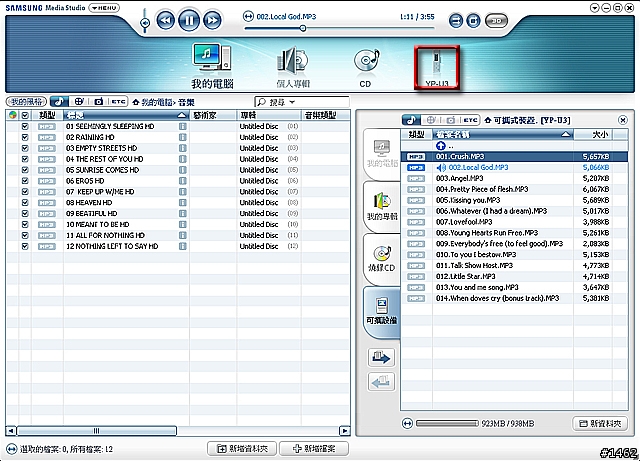
Task: Click the 類型 column header in left list
Action: point(47,116)
